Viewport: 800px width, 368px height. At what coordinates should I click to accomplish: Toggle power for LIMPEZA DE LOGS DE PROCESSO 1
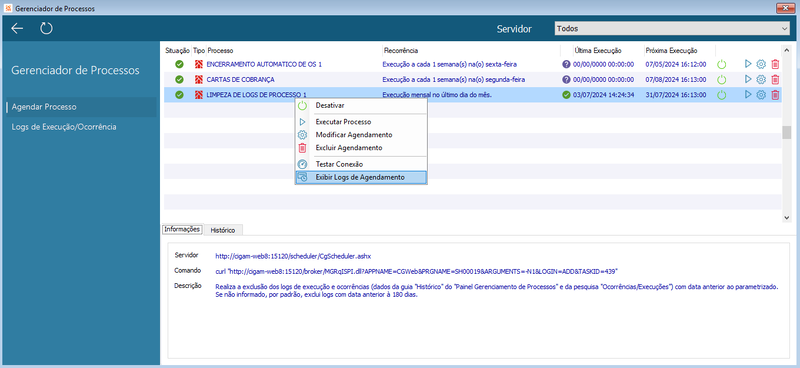pos(721,95)
